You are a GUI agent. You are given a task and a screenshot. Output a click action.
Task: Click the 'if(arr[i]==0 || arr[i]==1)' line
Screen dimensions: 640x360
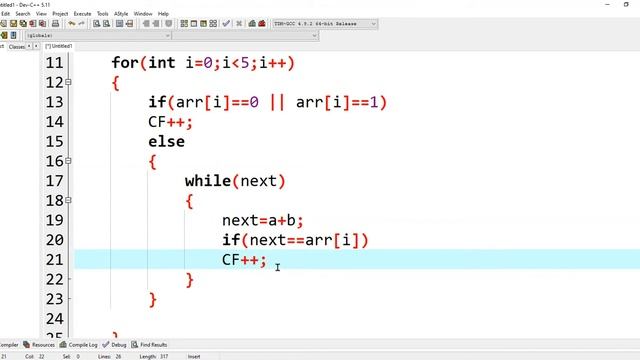tap(267, 102)
